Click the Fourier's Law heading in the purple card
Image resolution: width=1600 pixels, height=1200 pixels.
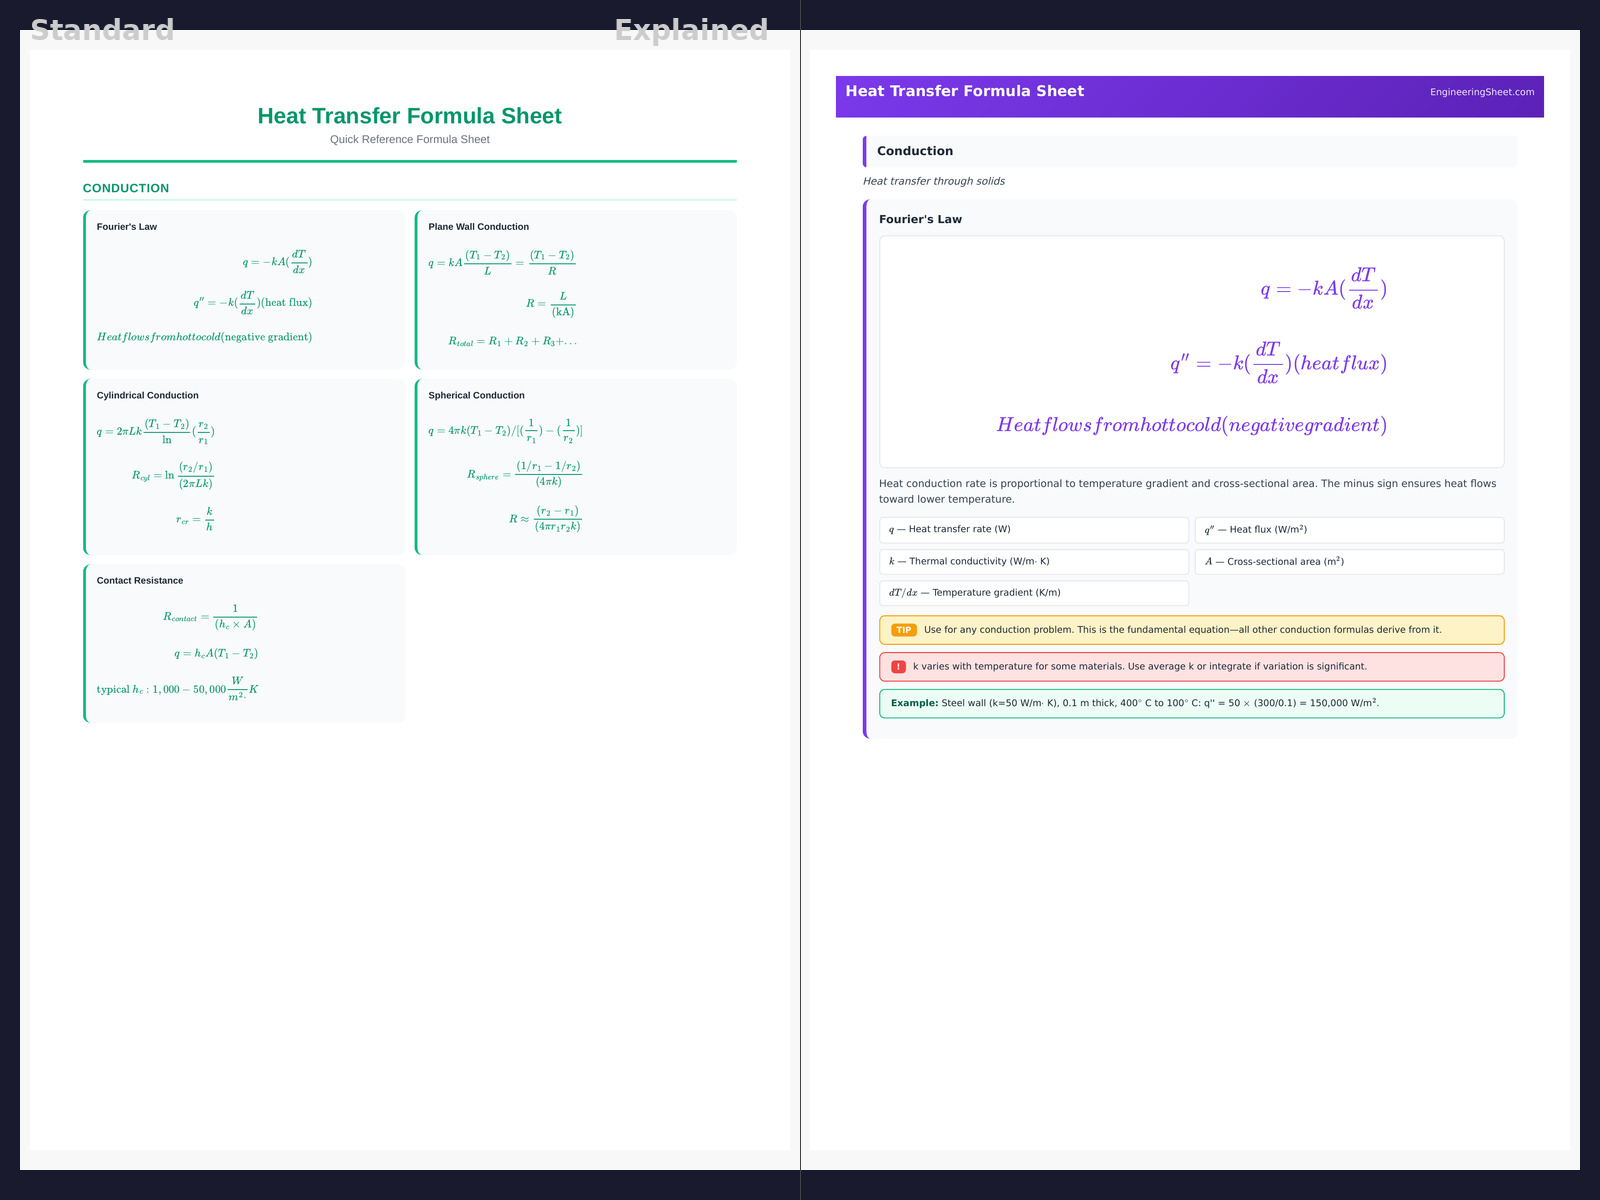point(920,219)
